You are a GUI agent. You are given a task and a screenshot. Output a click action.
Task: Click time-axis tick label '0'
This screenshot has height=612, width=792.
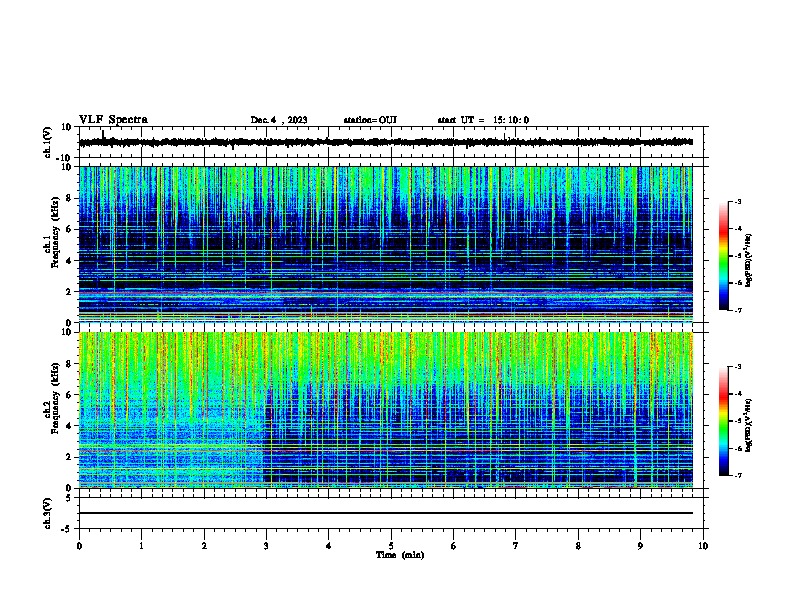79,546
